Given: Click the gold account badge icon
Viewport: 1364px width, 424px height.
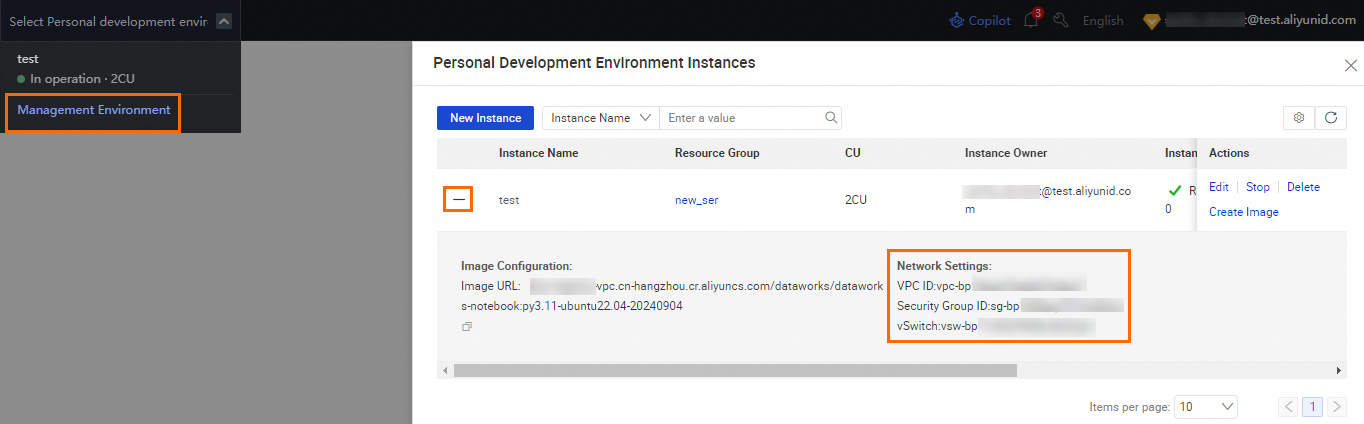Looking at the screenshot, I should tap(1152, 20).
